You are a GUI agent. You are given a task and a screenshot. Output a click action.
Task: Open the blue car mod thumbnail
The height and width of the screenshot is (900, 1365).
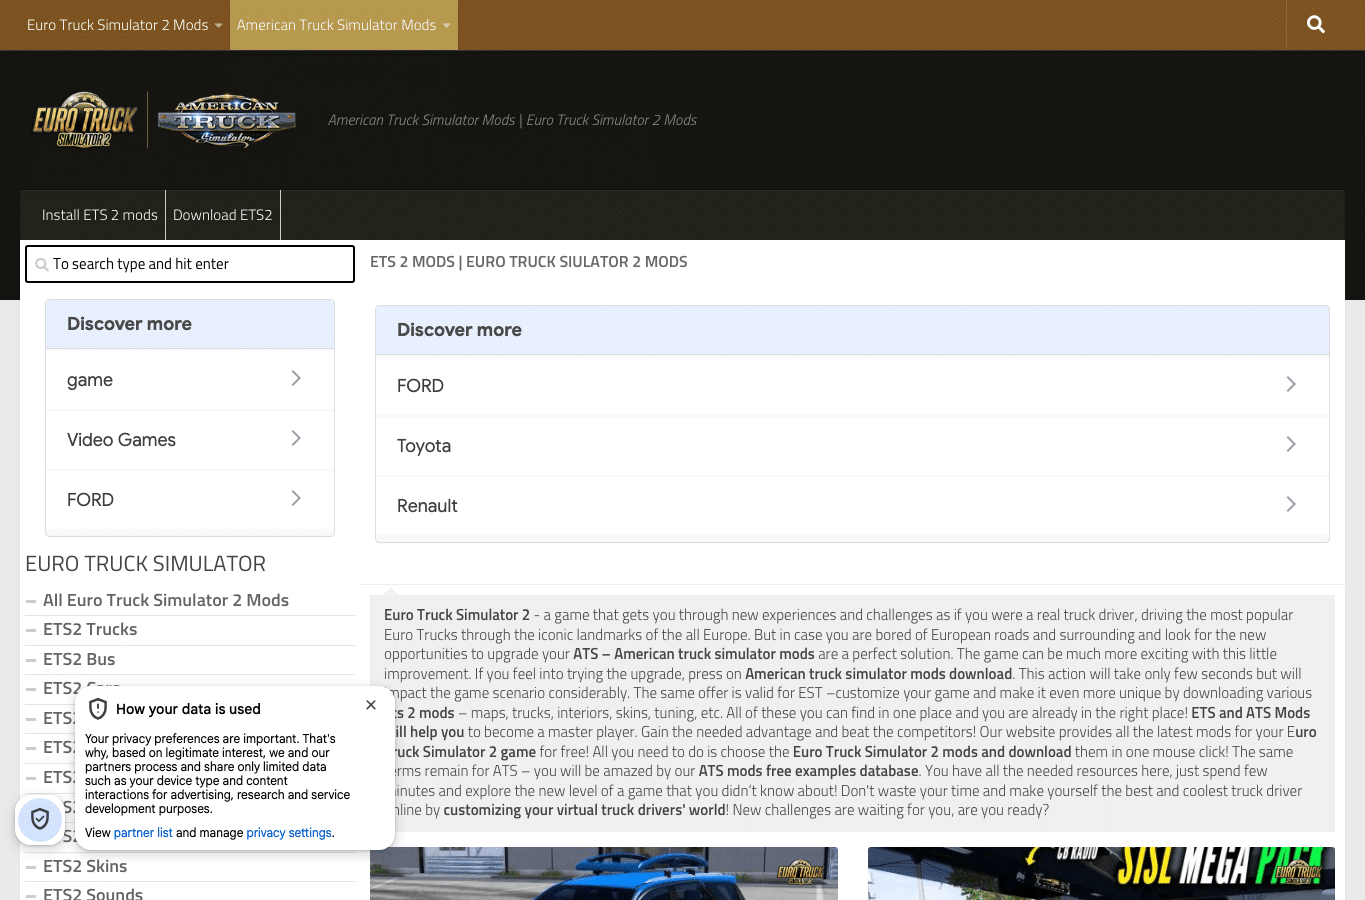click(x=604, y=873)
